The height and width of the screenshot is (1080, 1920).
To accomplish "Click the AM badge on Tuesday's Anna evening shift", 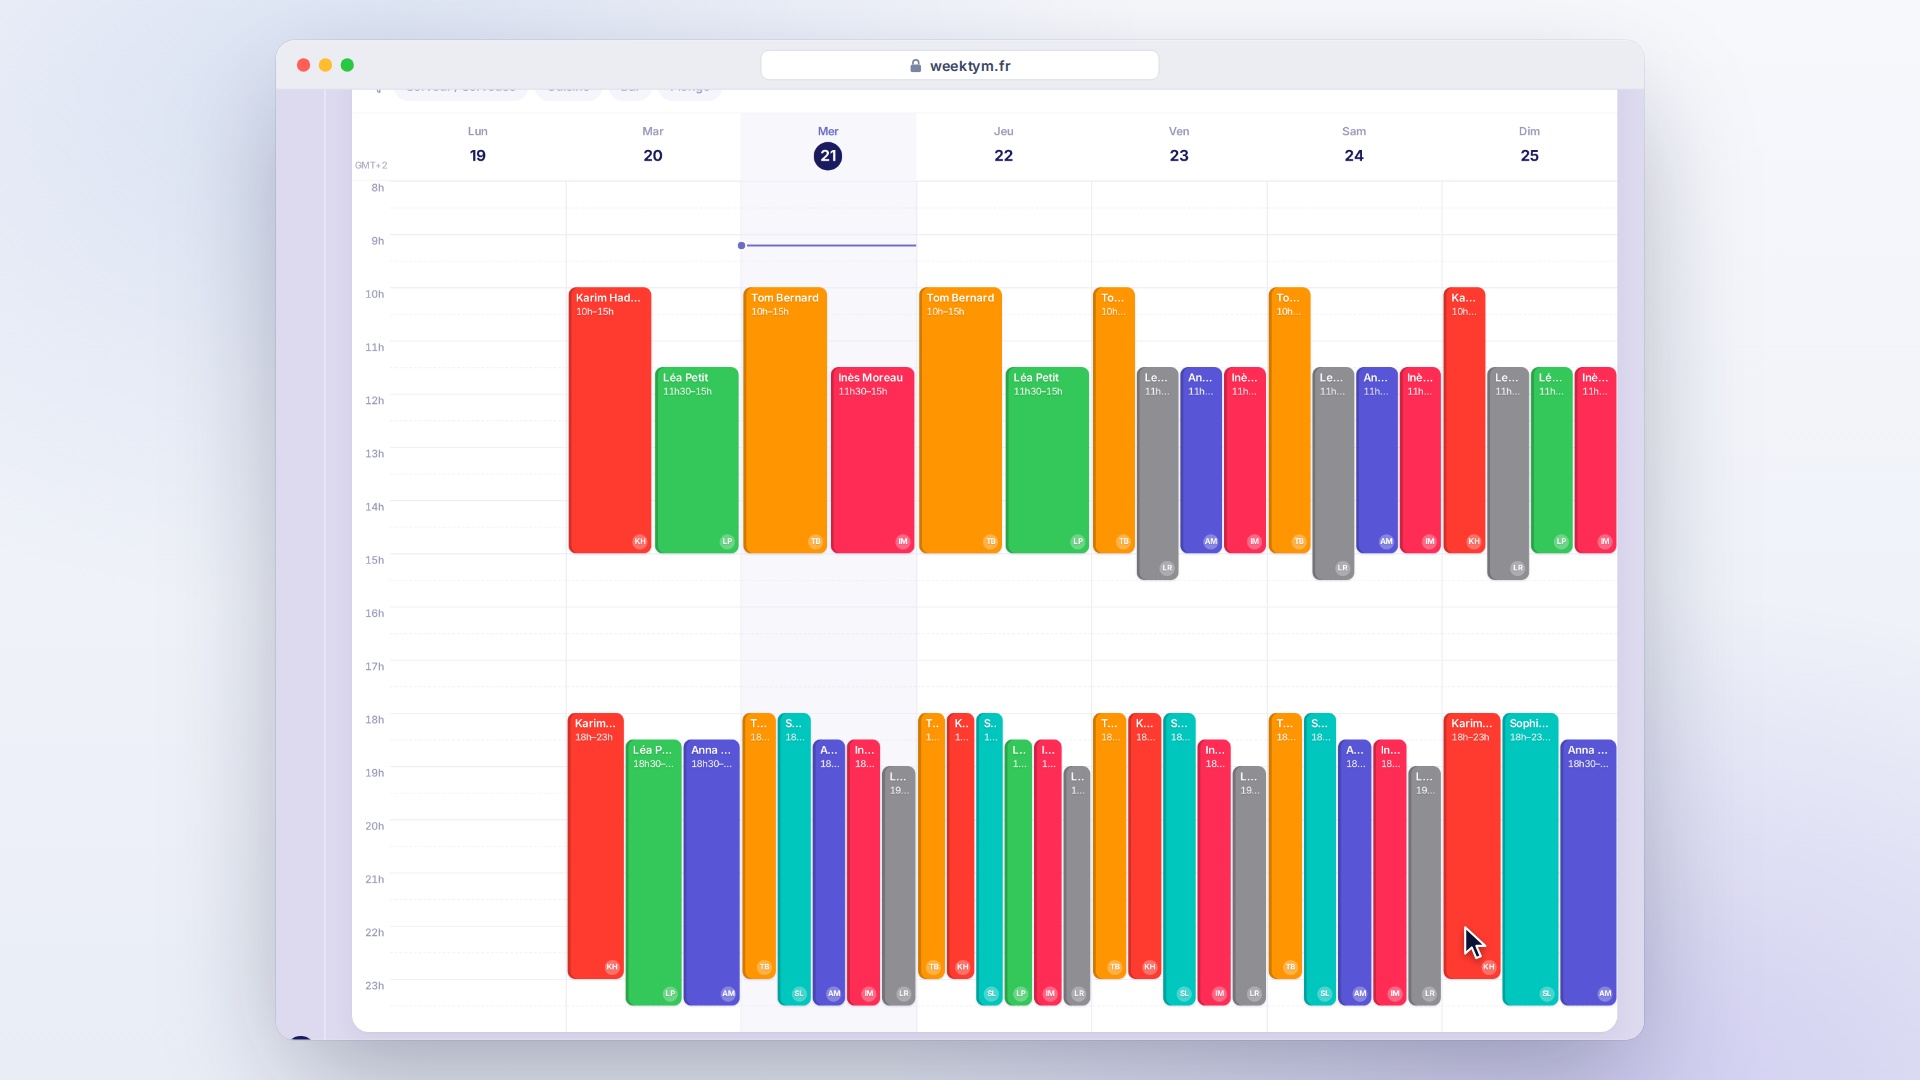I will click(x=728, y=993).
